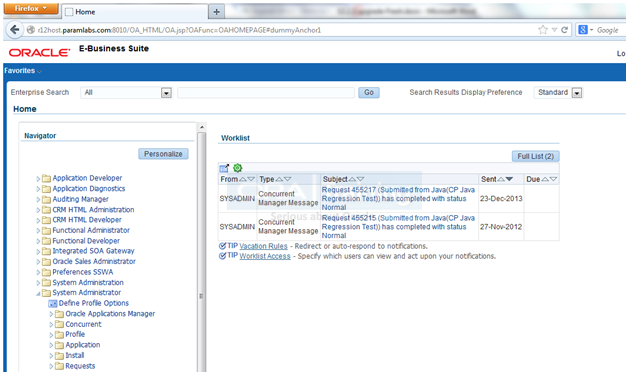The width and height of the screenshot is (628, 374).
Task: Open System Administration responsibility
Action: tap(88, 283)
